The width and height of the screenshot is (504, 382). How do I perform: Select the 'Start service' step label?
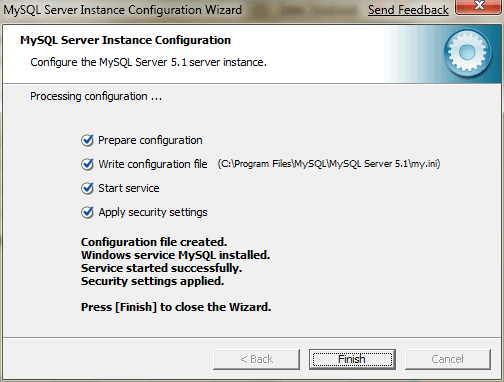[129, 188]
